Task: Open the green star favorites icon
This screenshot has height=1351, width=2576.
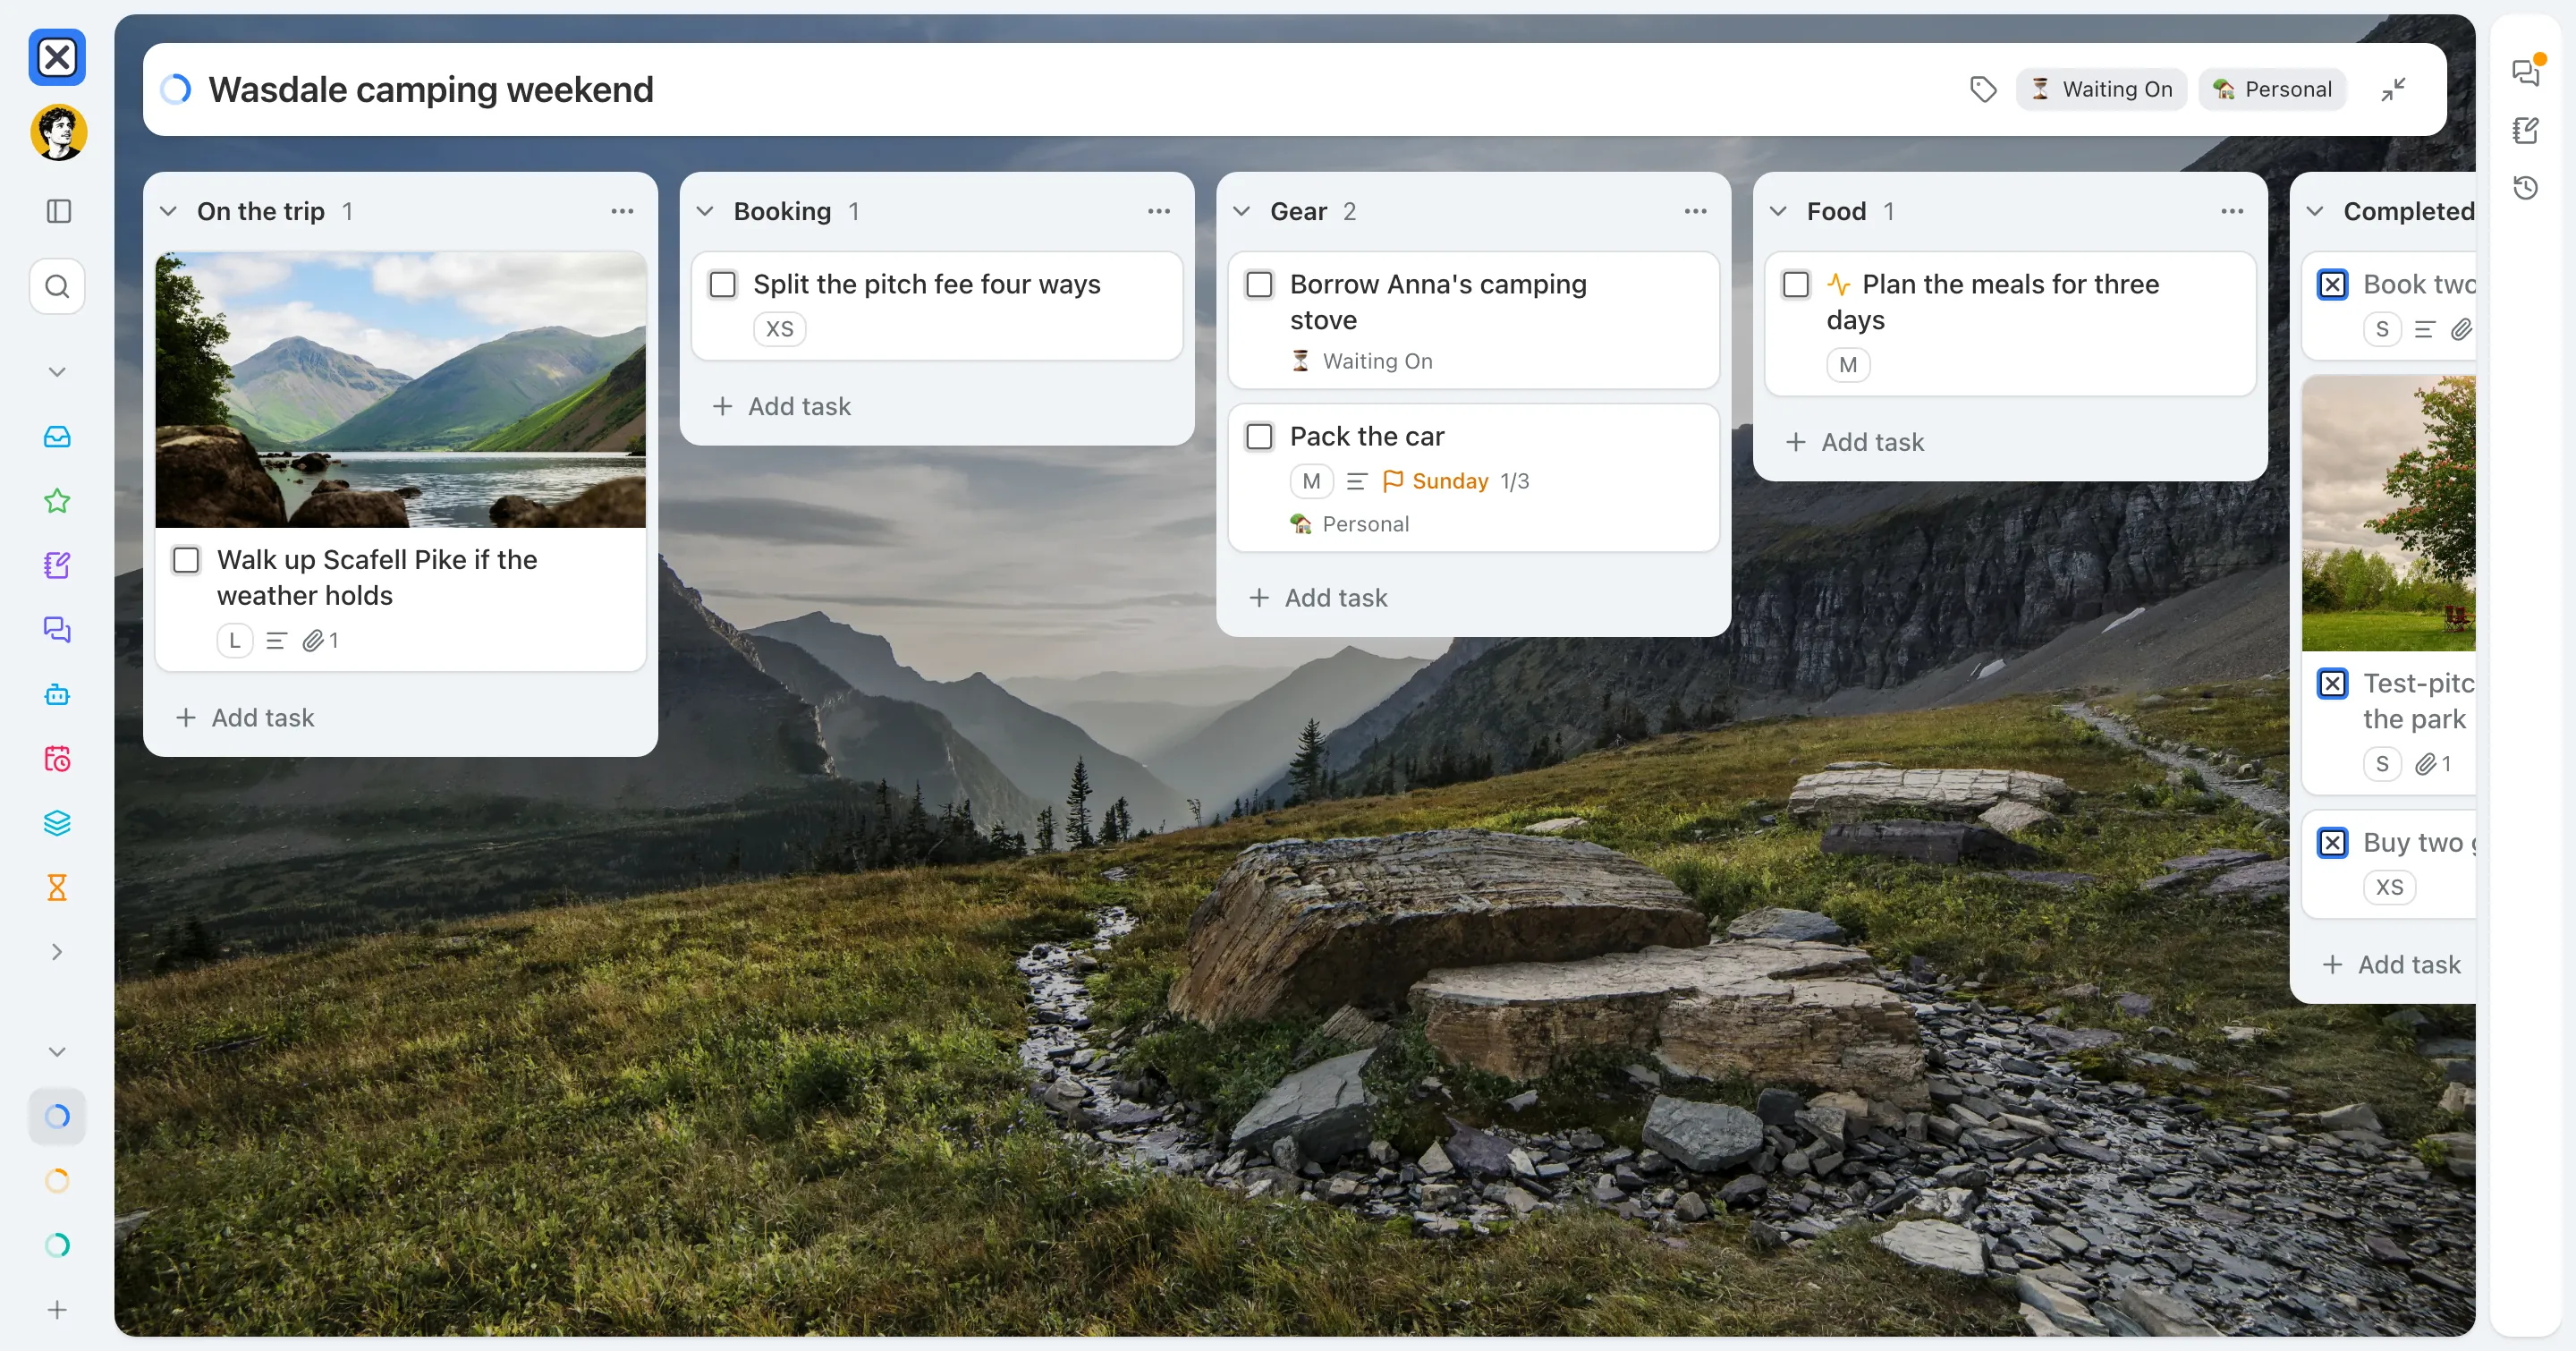Action: [x=57, y=501]
